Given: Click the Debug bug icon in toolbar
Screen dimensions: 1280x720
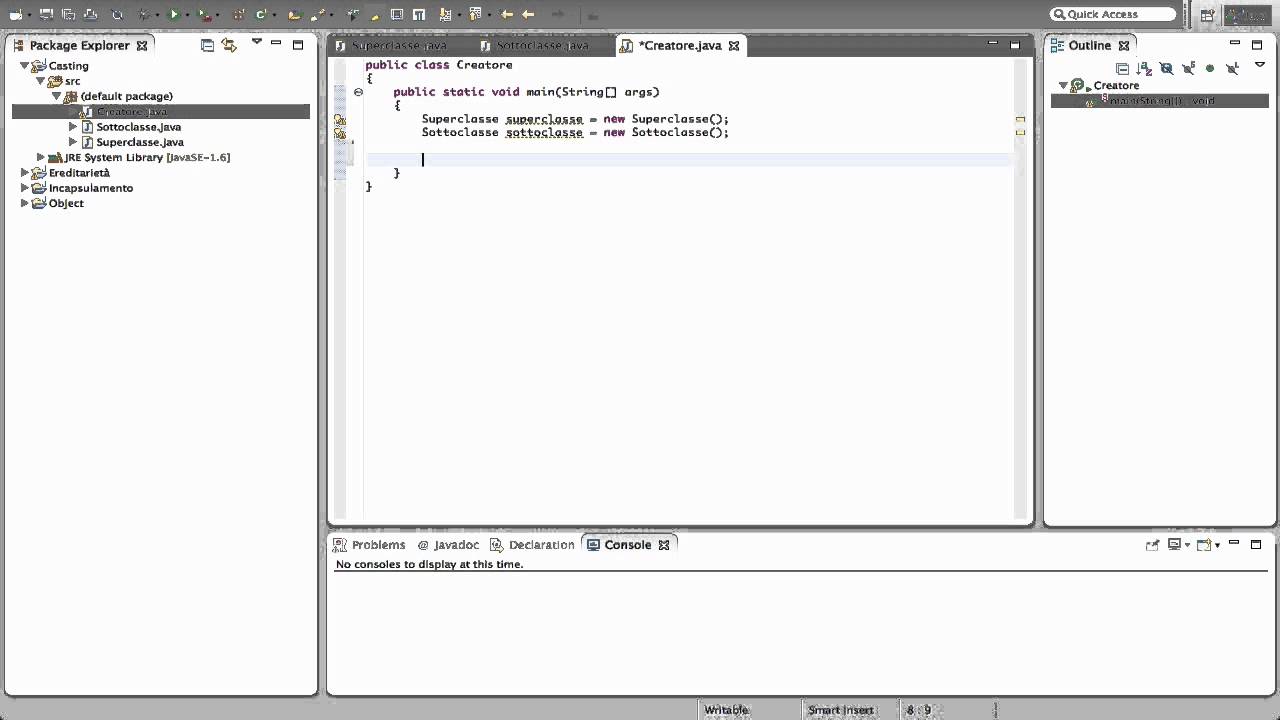Looking at the screenshot, I should (x=144, y=15).
